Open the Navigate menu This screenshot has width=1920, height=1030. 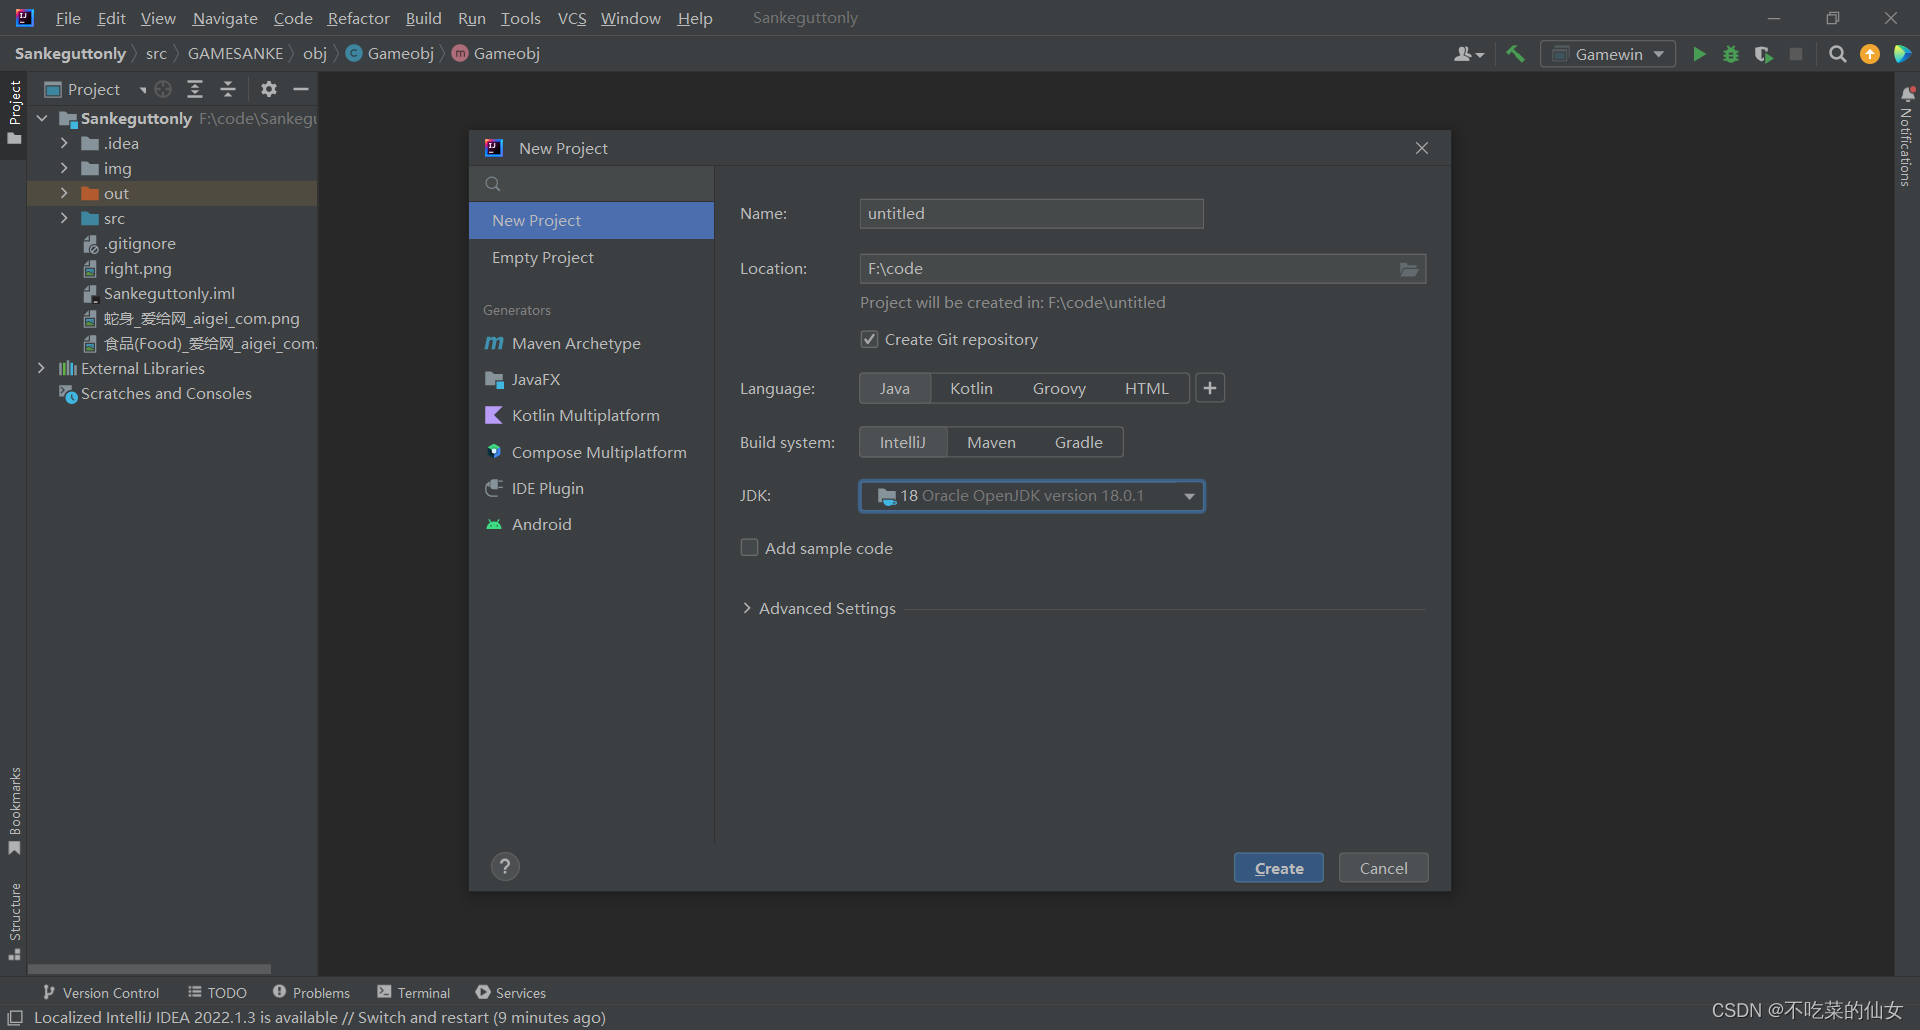click(x=225, y=18)
